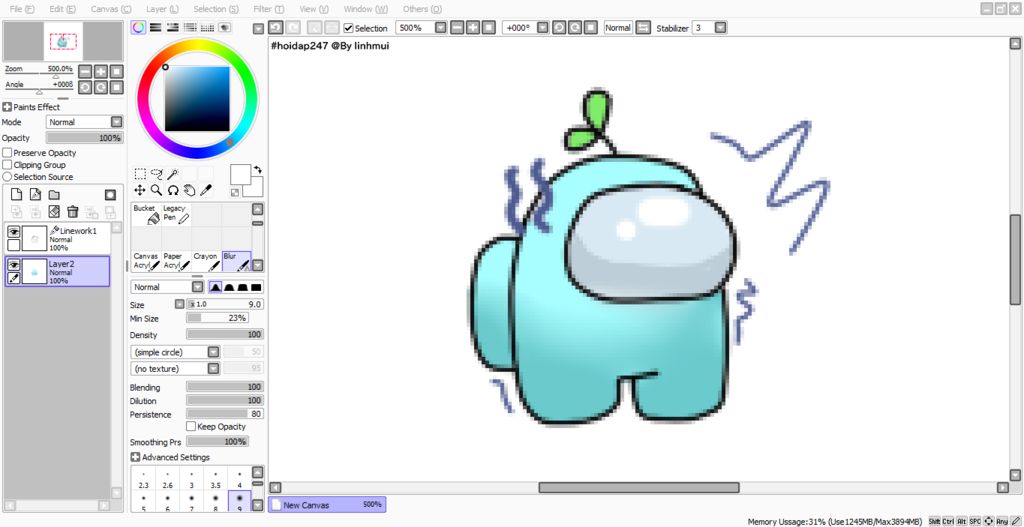This screenshot has height=527, width=1024.
Task: Select the Lasso selection tool
Action: click(157, 174)
